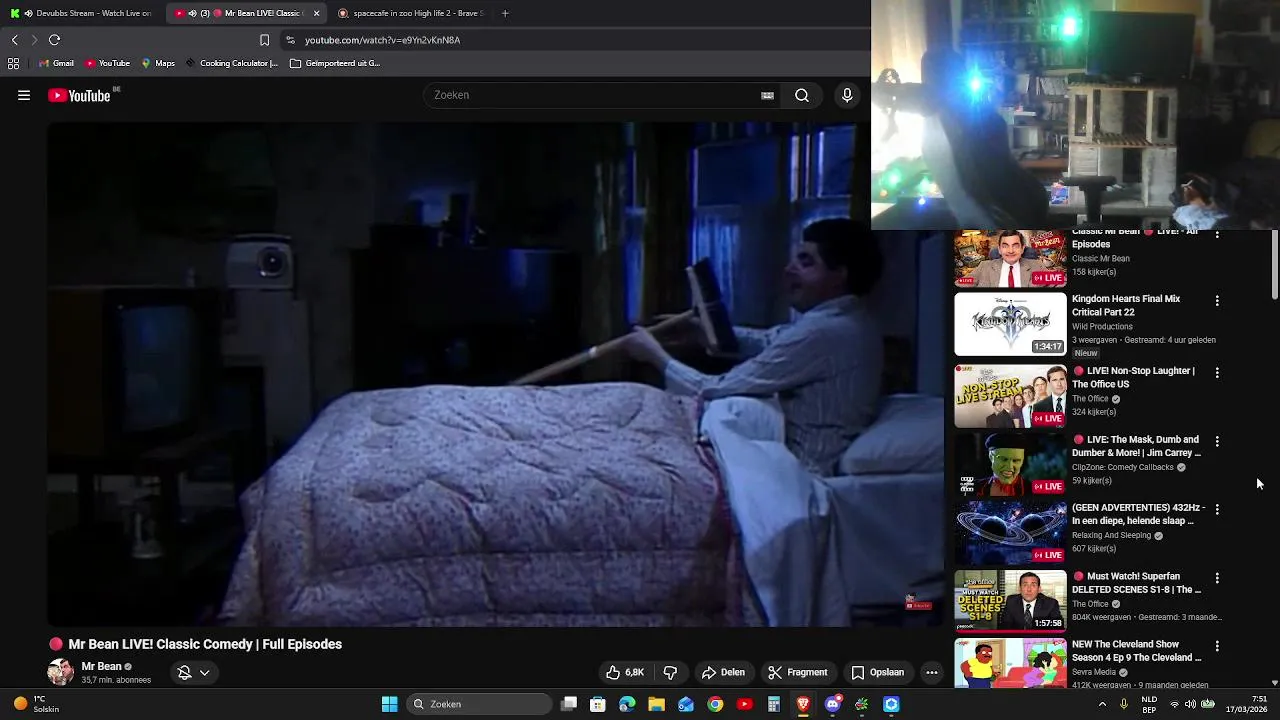The image size is (1280, 720).
Task: Like the Mr Bean video
Action: [x=625, y=673]
